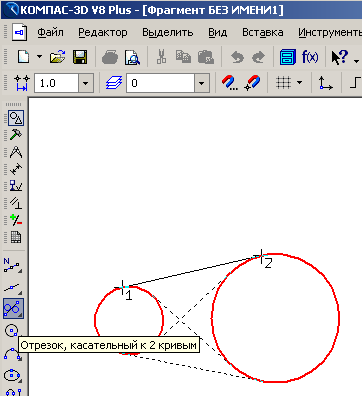The height and width of the screenshot is (396, 362).
Task: Toggle the Orthogonal drawing icon
Action: (355, 83)
